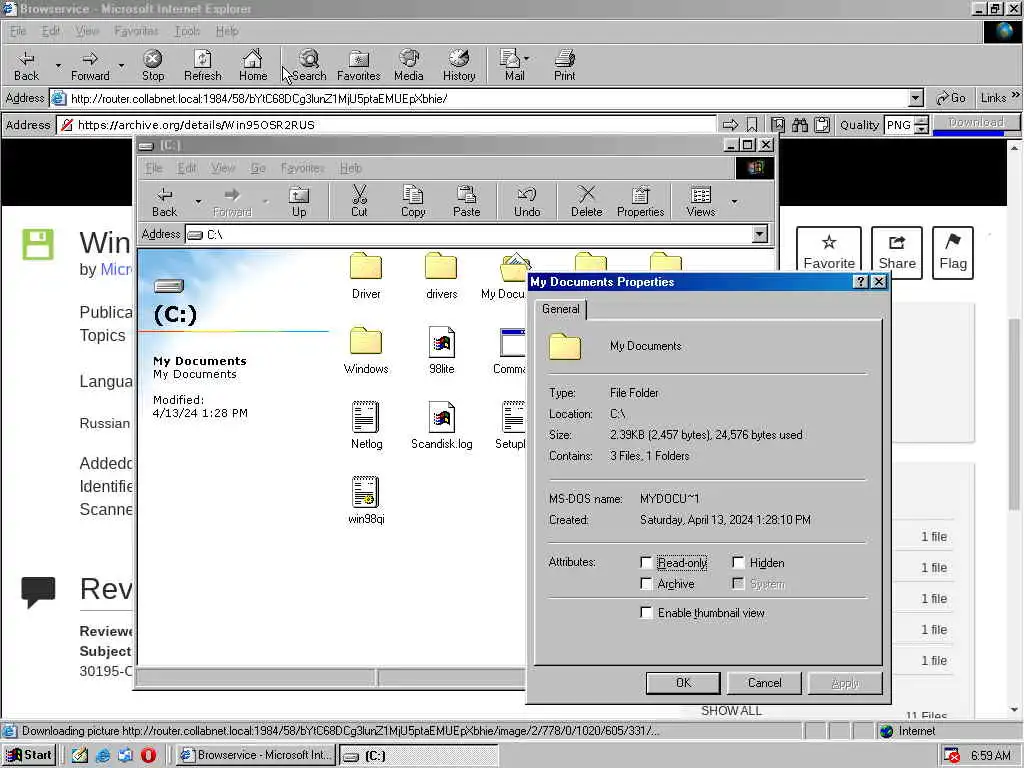Open the IE File menu
This screenshot has height=768, width=1024.
18,31
